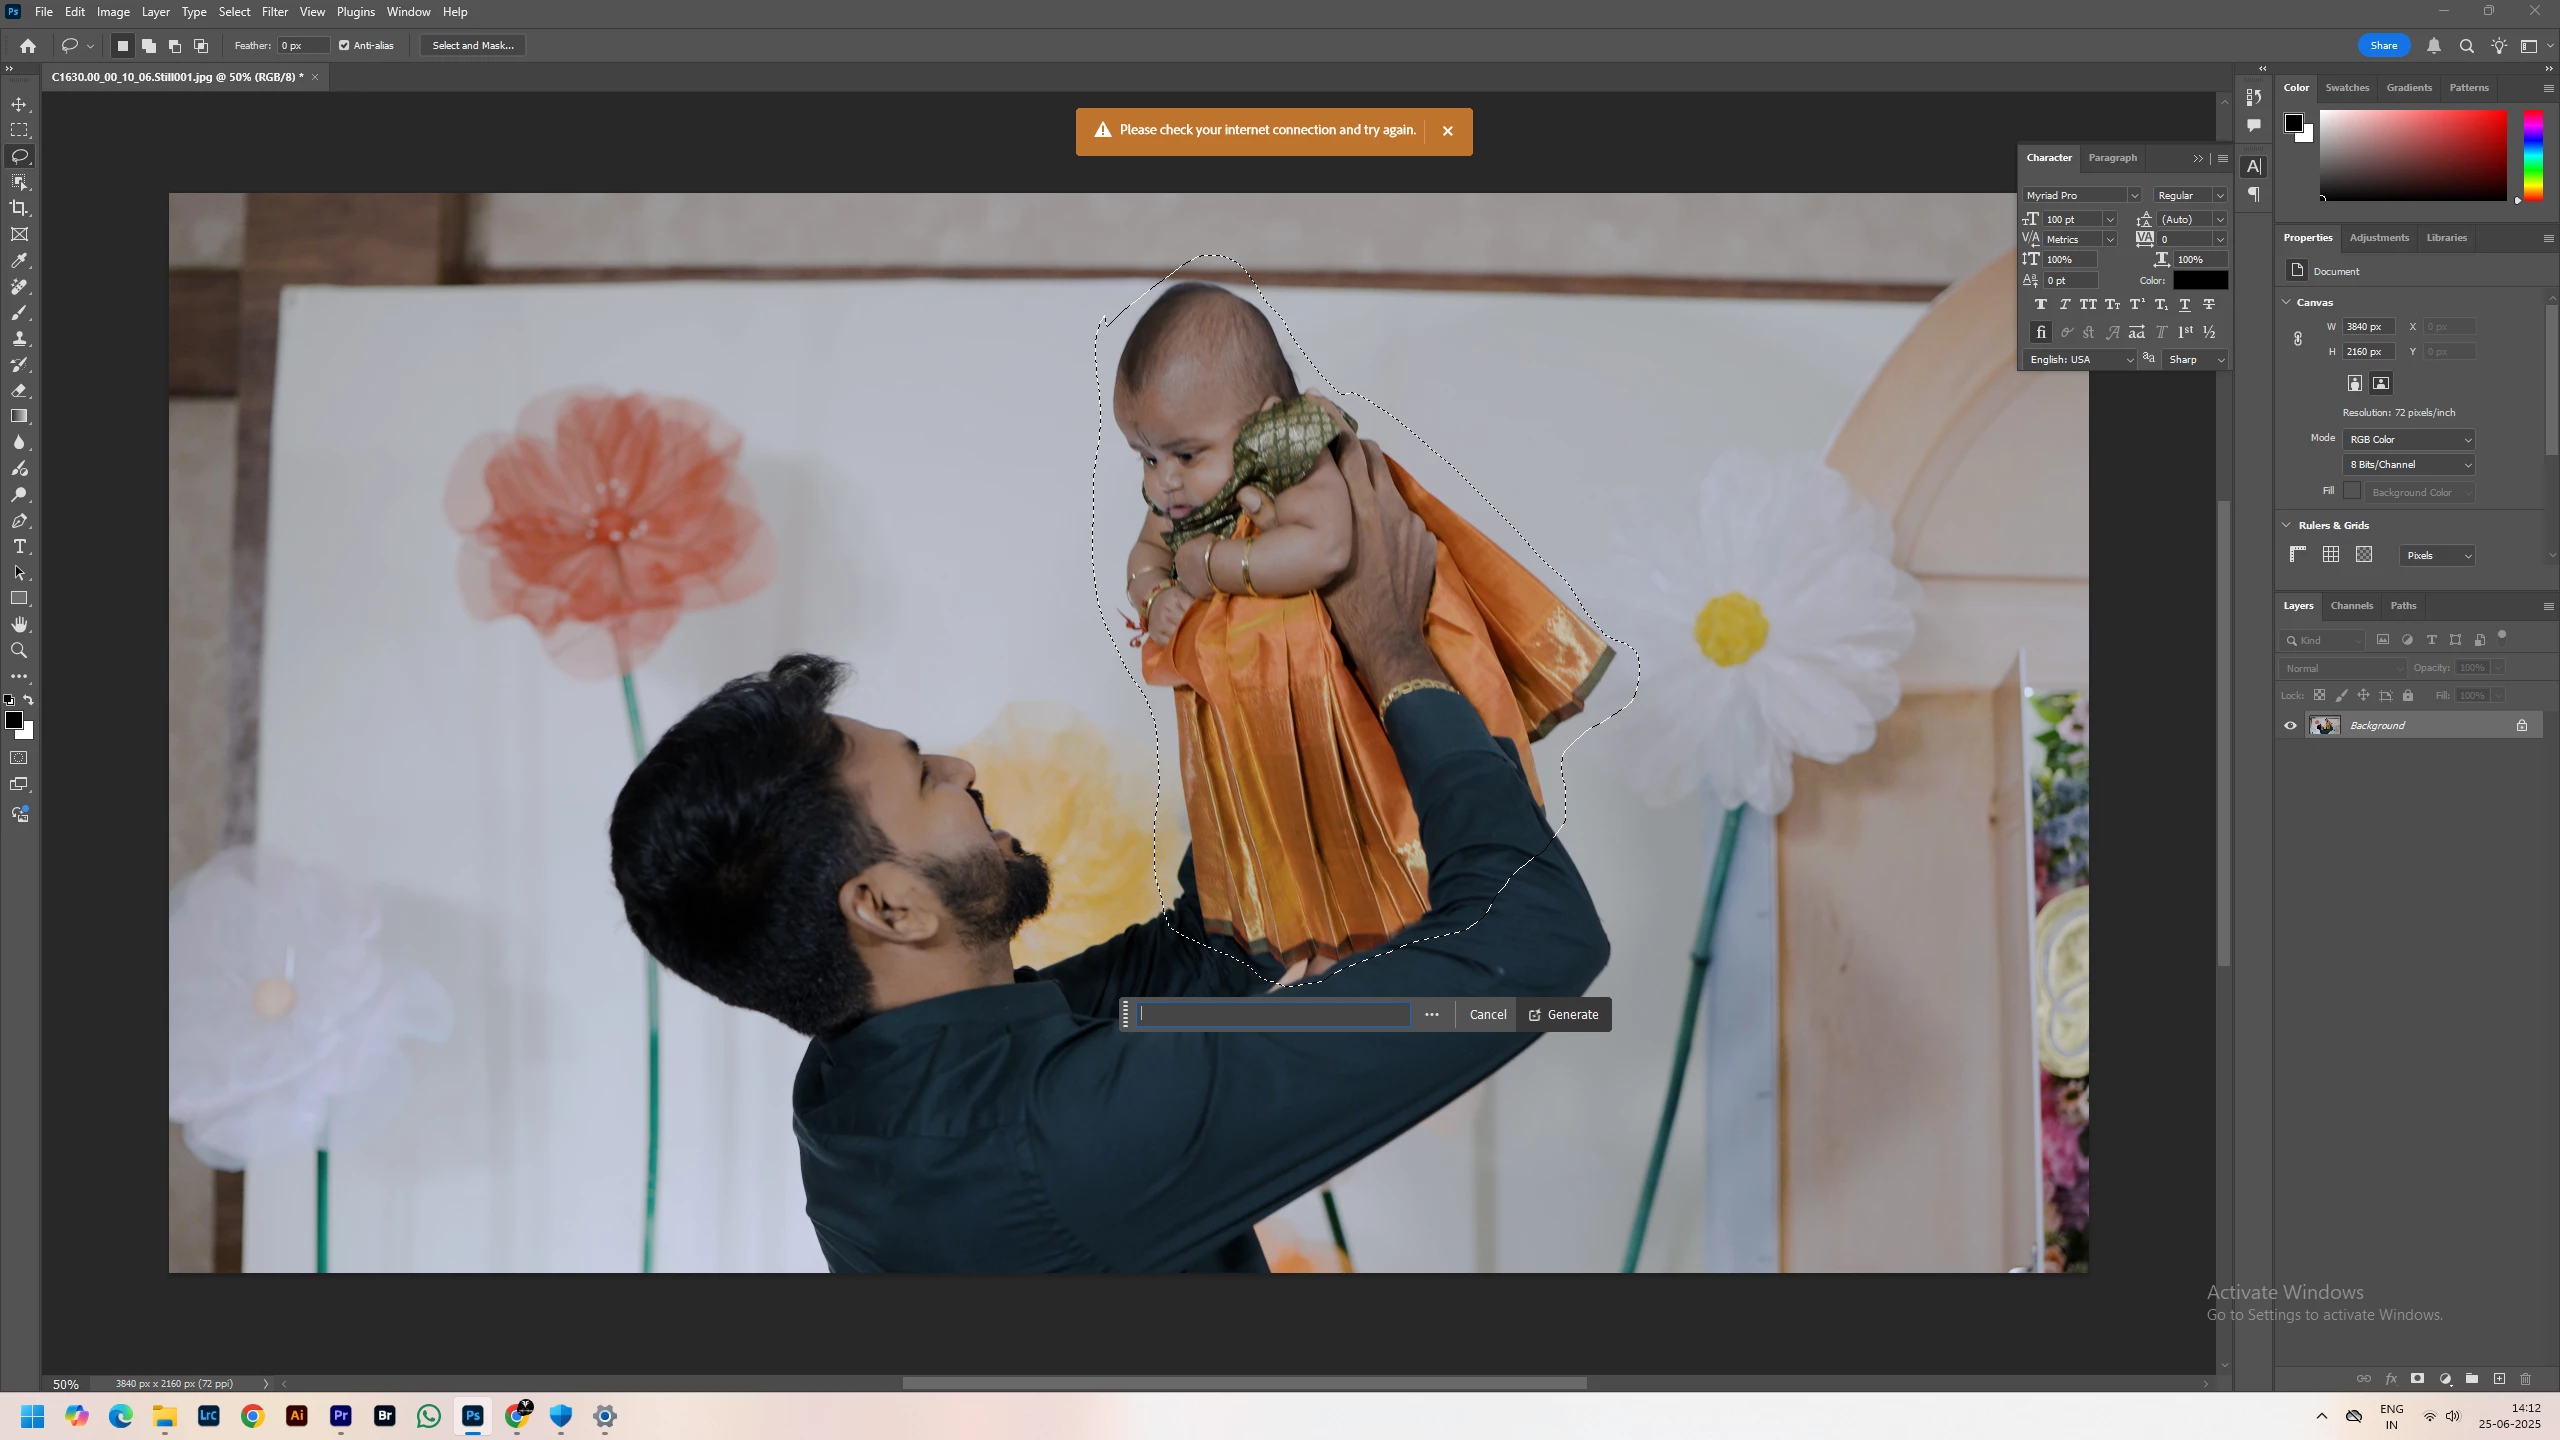Image resolution: width=2560 pixels, height=1440 pixels.
Task: Select the Zoom tool
Action: click(19, 651)
